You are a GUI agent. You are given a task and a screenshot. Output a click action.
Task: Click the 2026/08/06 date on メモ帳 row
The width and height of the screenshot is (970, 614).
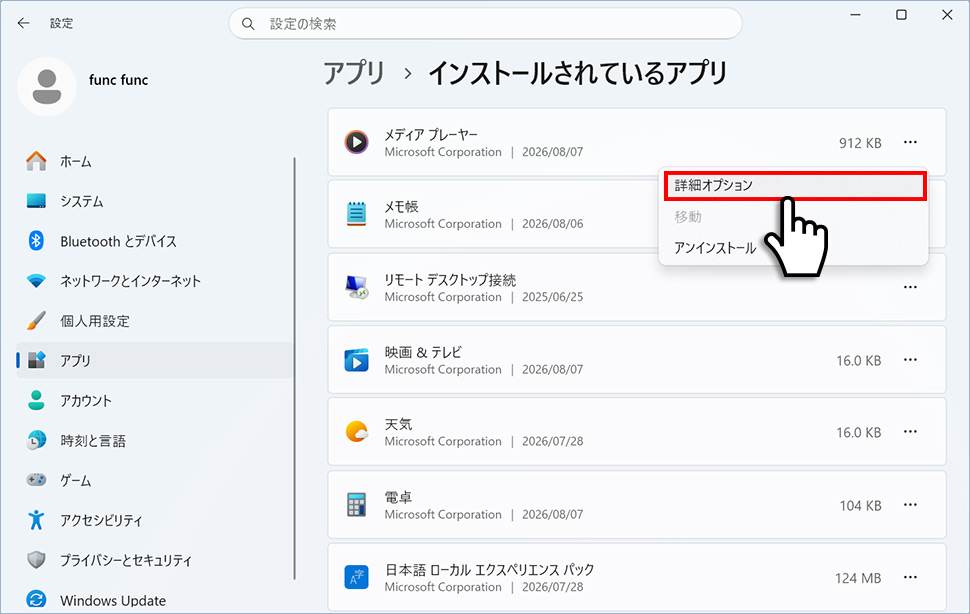point(552,224)
